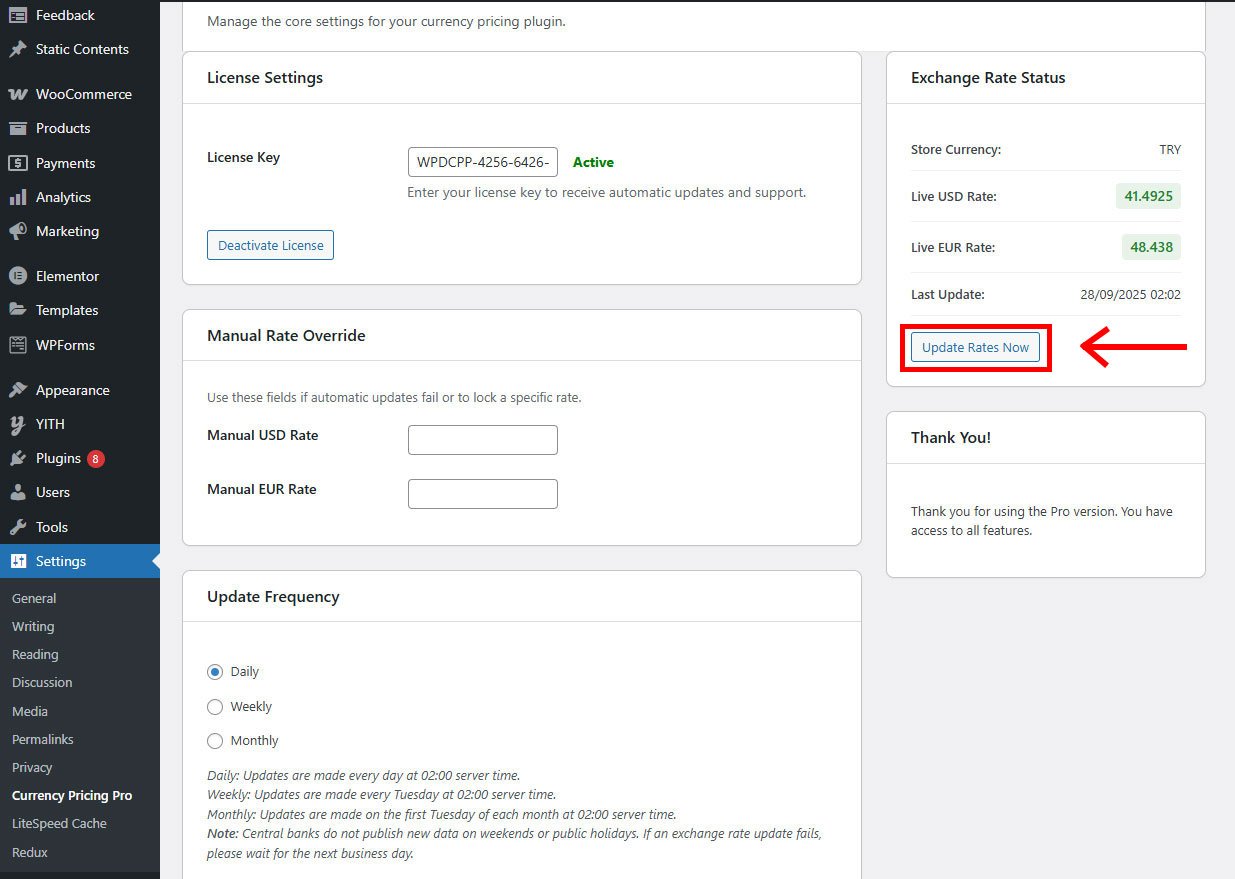Focus the Manual USD Rate field
The height and width of the screenshot is (879, 1235).
pyautogui.click(x=482, y=440)
